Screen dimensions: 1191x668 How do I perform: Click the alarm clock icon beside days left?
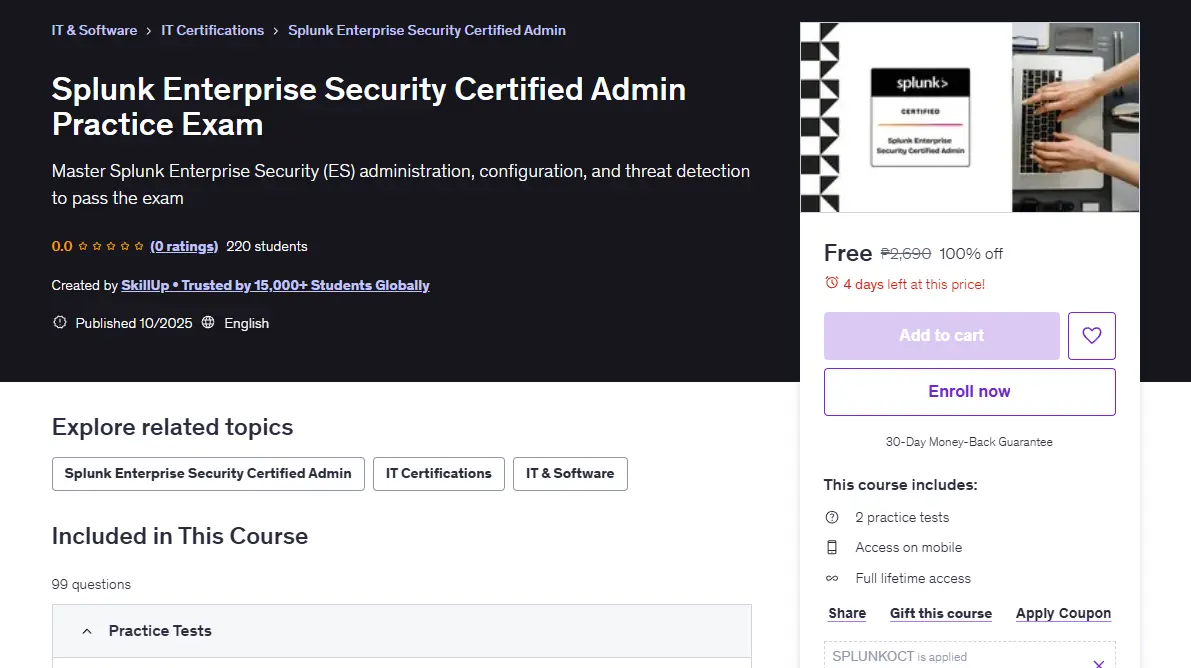pos(832,283)
